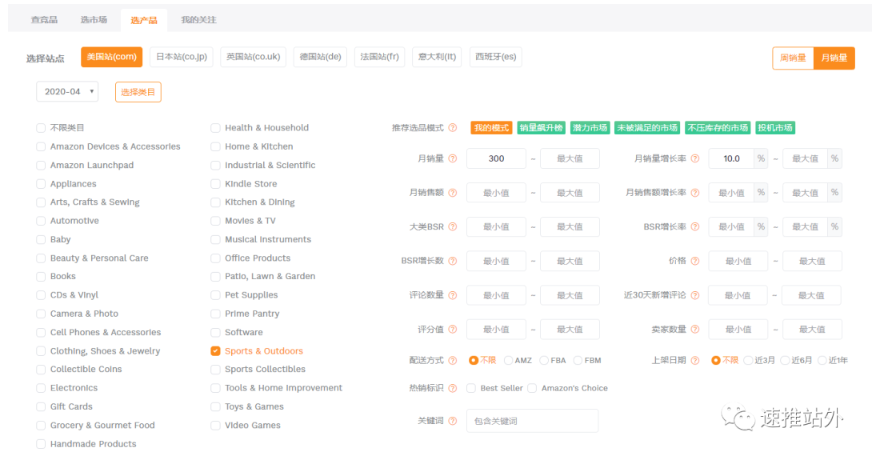Enable Best Seller checkbox

(471, 388)
